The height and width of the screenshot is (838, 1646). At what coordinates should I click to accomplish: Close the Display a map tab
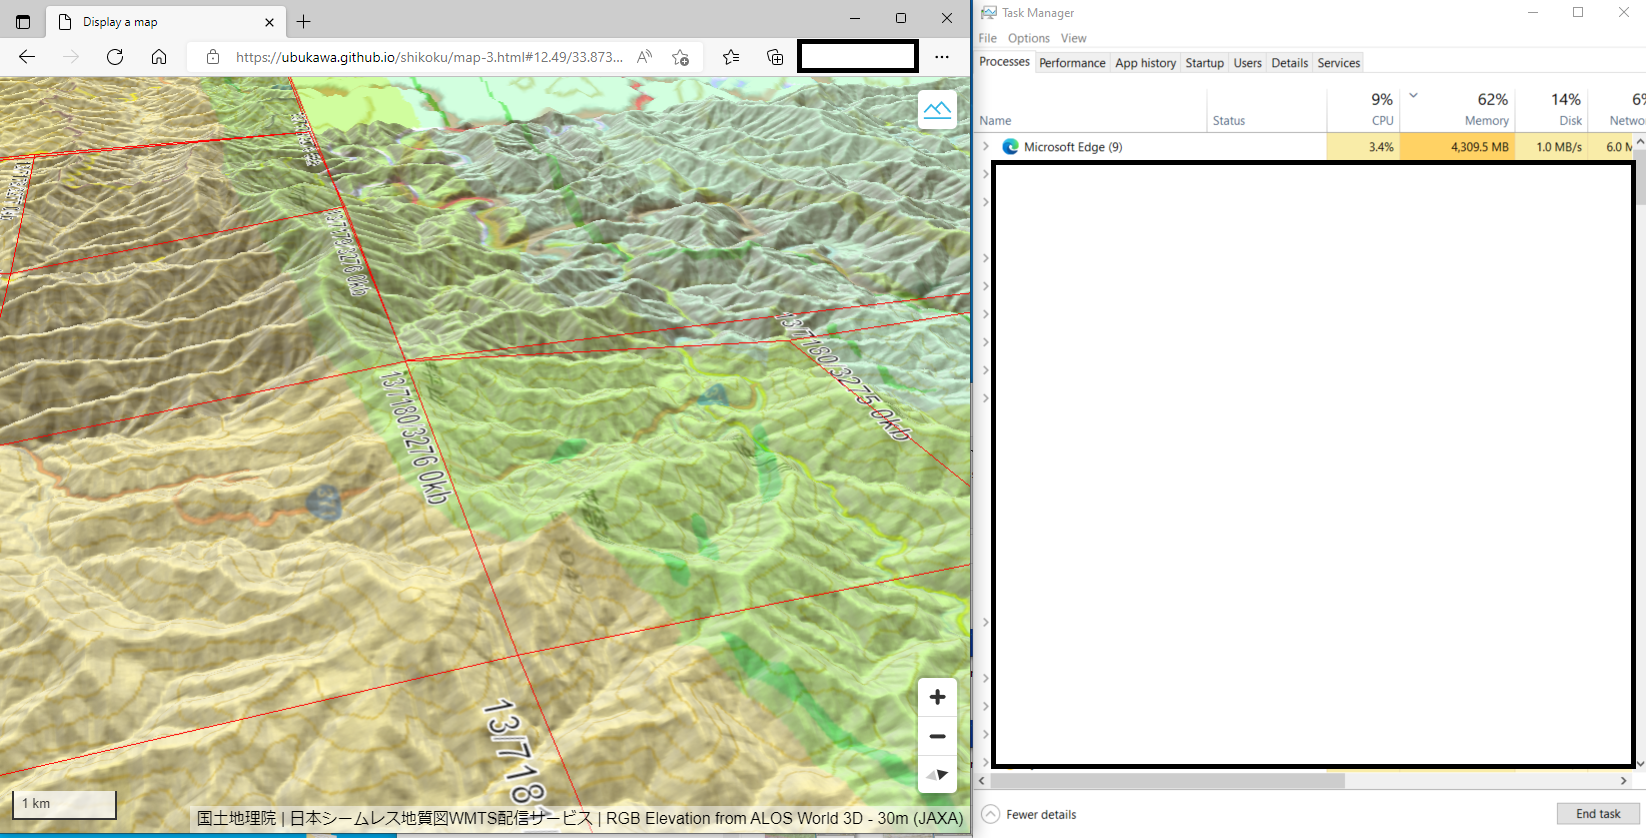269,22
